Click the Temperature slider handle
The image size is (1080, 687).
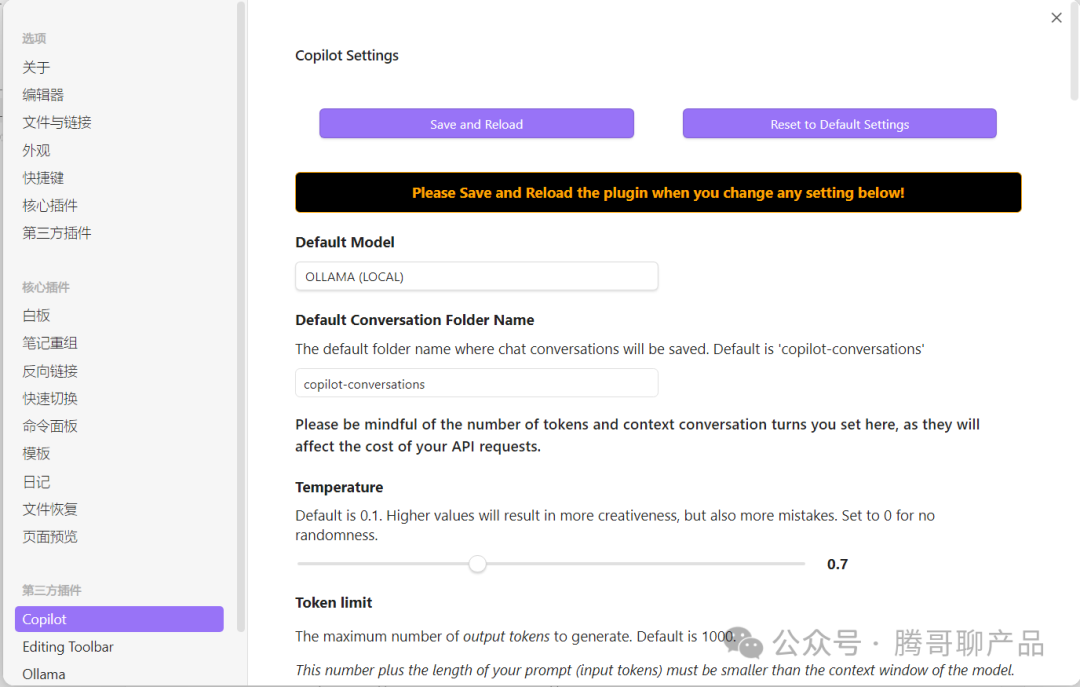(x=477, y=564)
